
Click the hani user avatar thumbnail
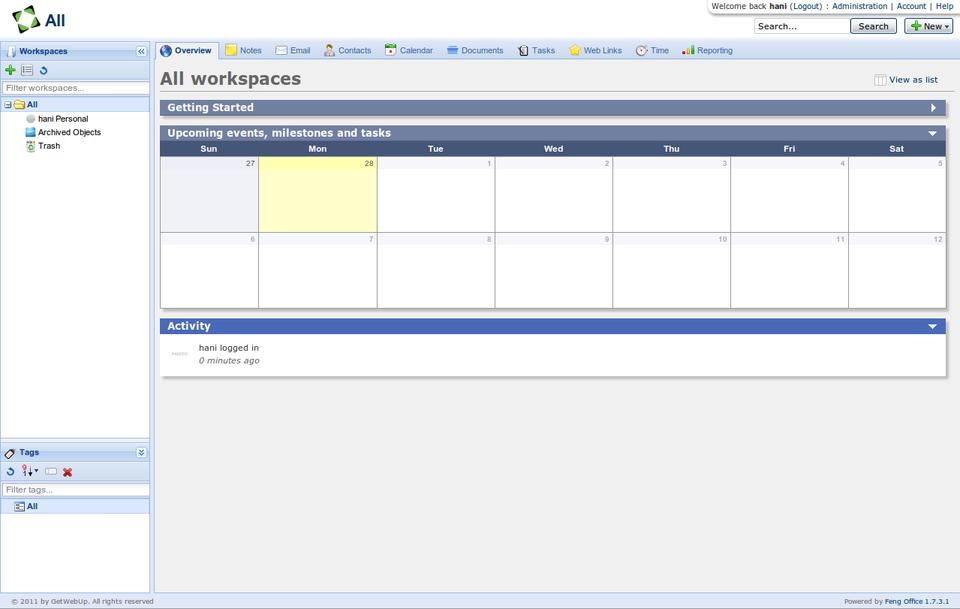(x=179, y=354)
